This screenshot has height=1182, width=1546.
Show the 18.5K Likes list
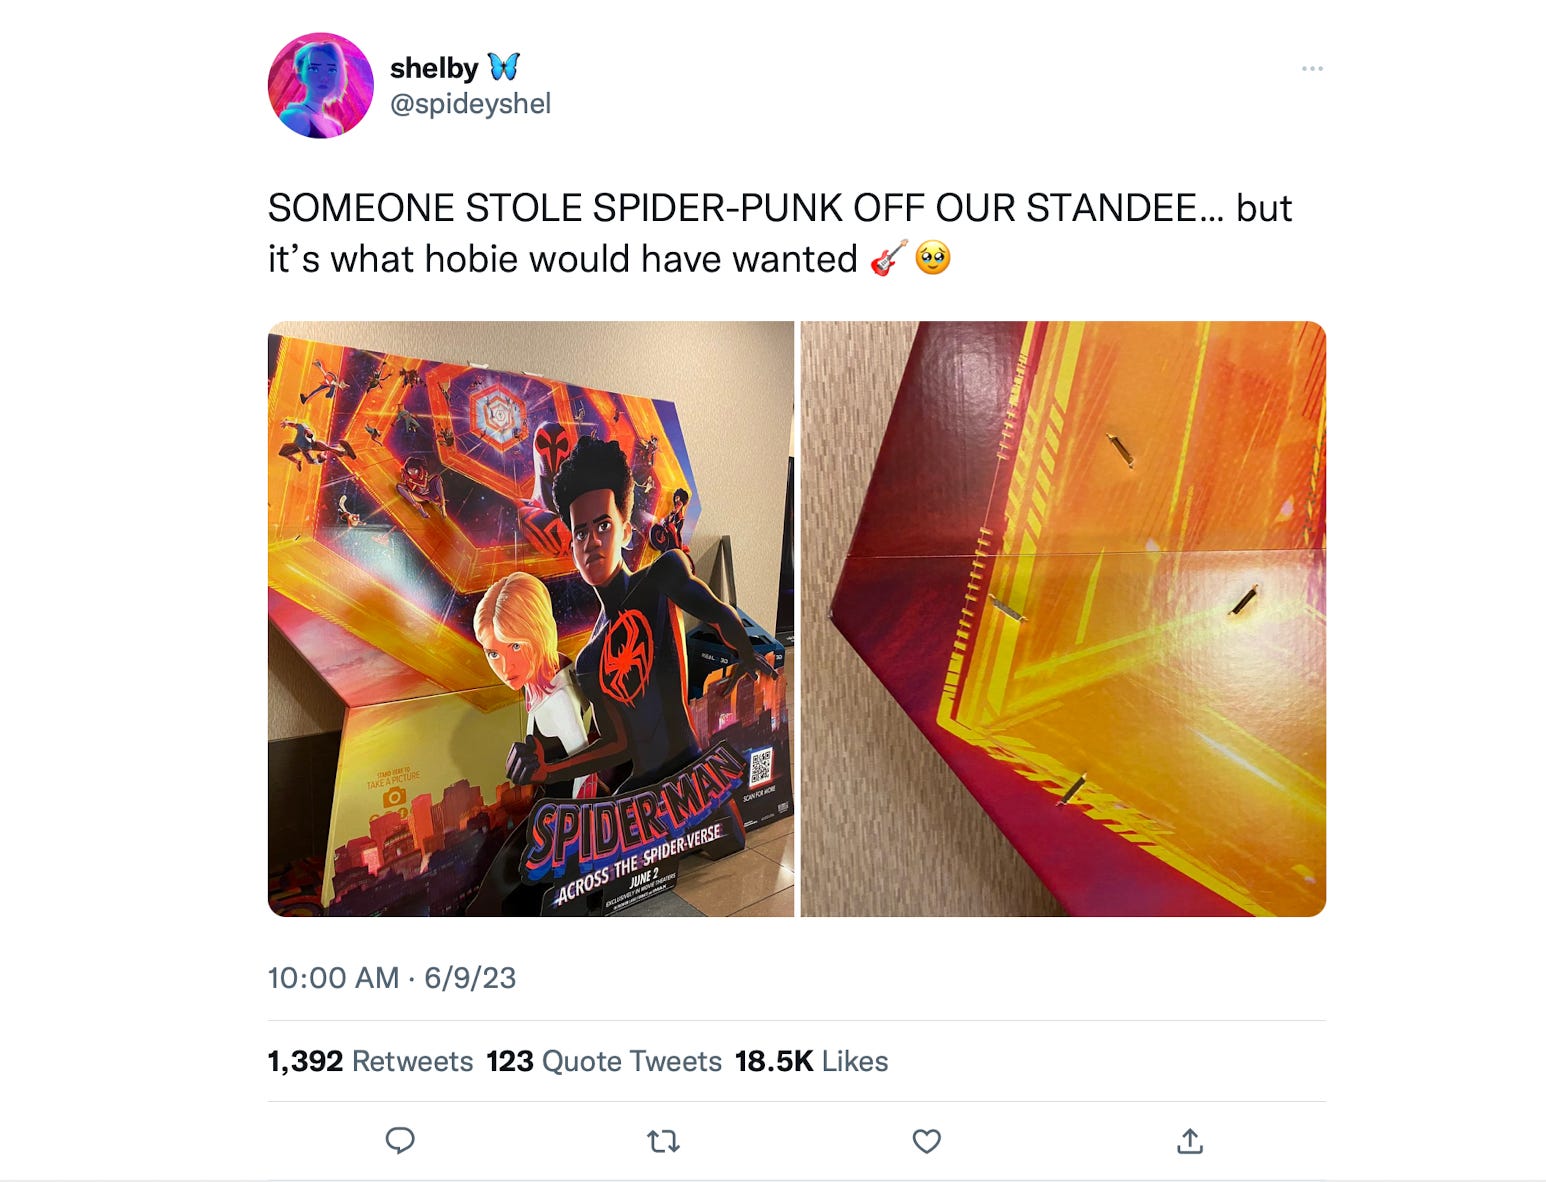(811, 1061)
